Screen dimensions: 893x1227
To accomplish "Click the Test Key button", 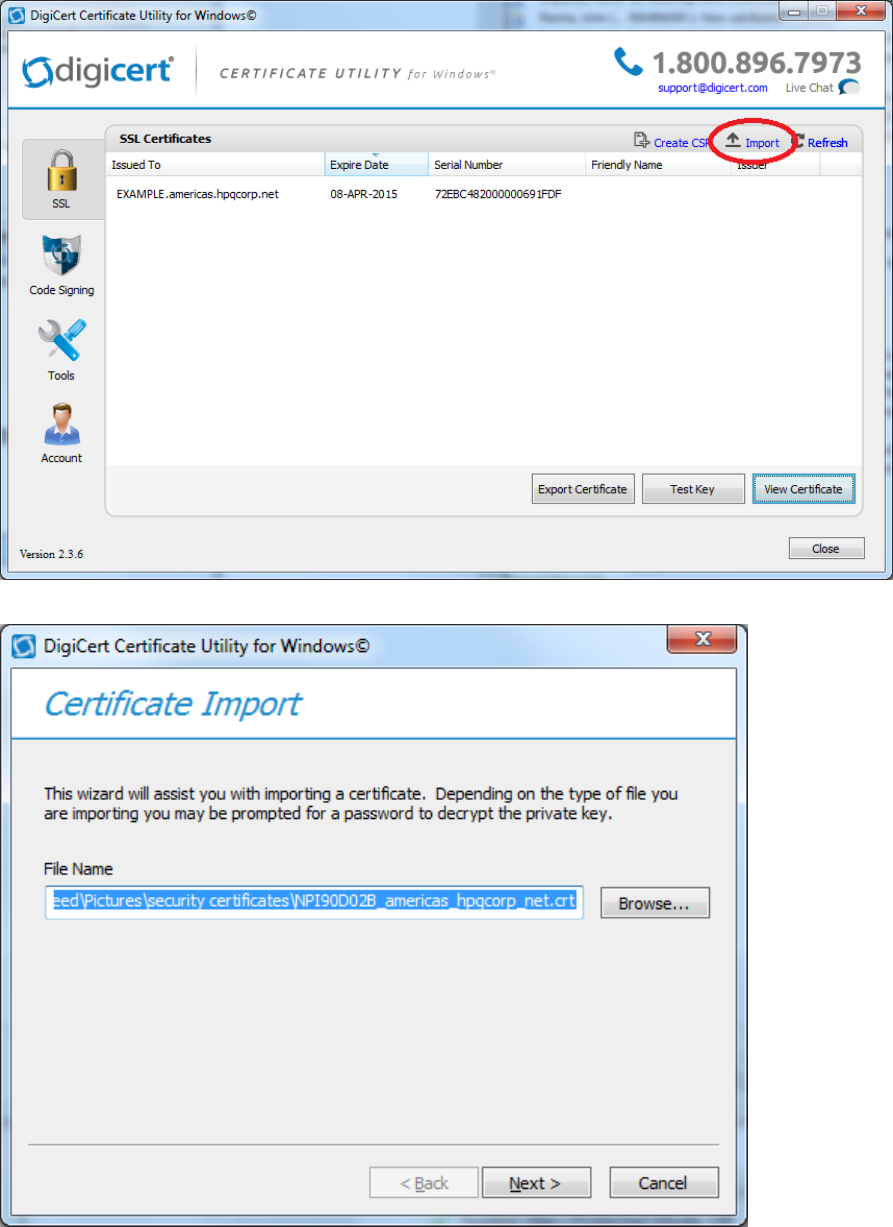I will click(693, 489).
